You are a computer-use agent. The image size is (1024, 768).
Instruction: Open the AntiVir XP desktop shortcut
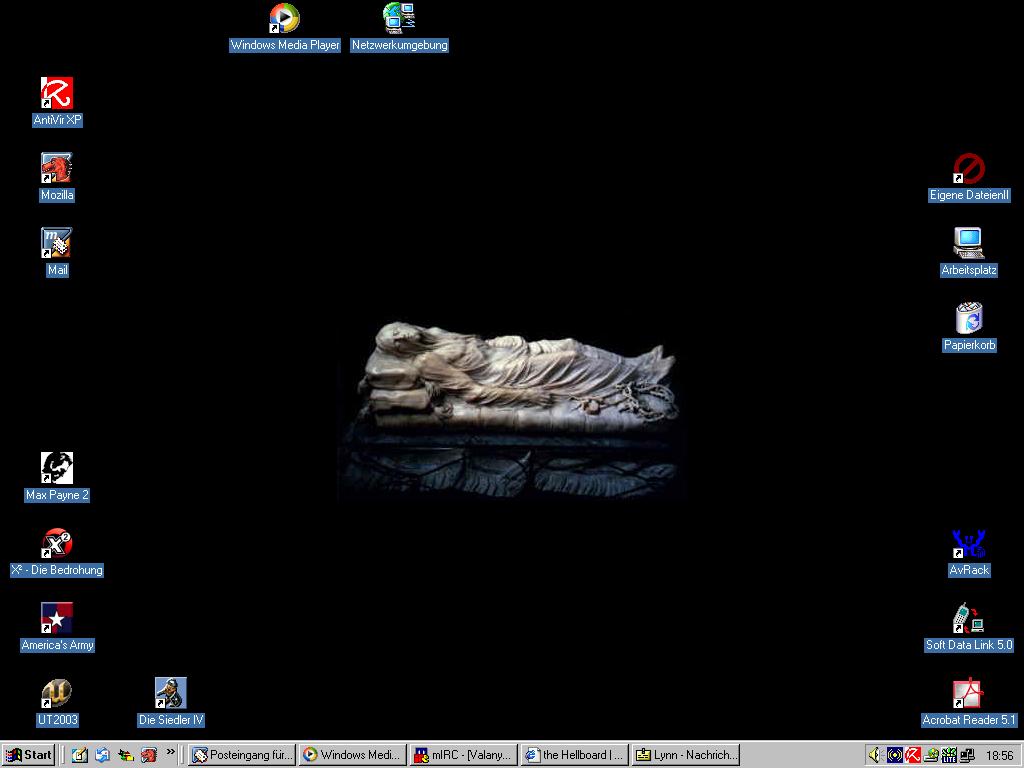click(x=57, y=94)
